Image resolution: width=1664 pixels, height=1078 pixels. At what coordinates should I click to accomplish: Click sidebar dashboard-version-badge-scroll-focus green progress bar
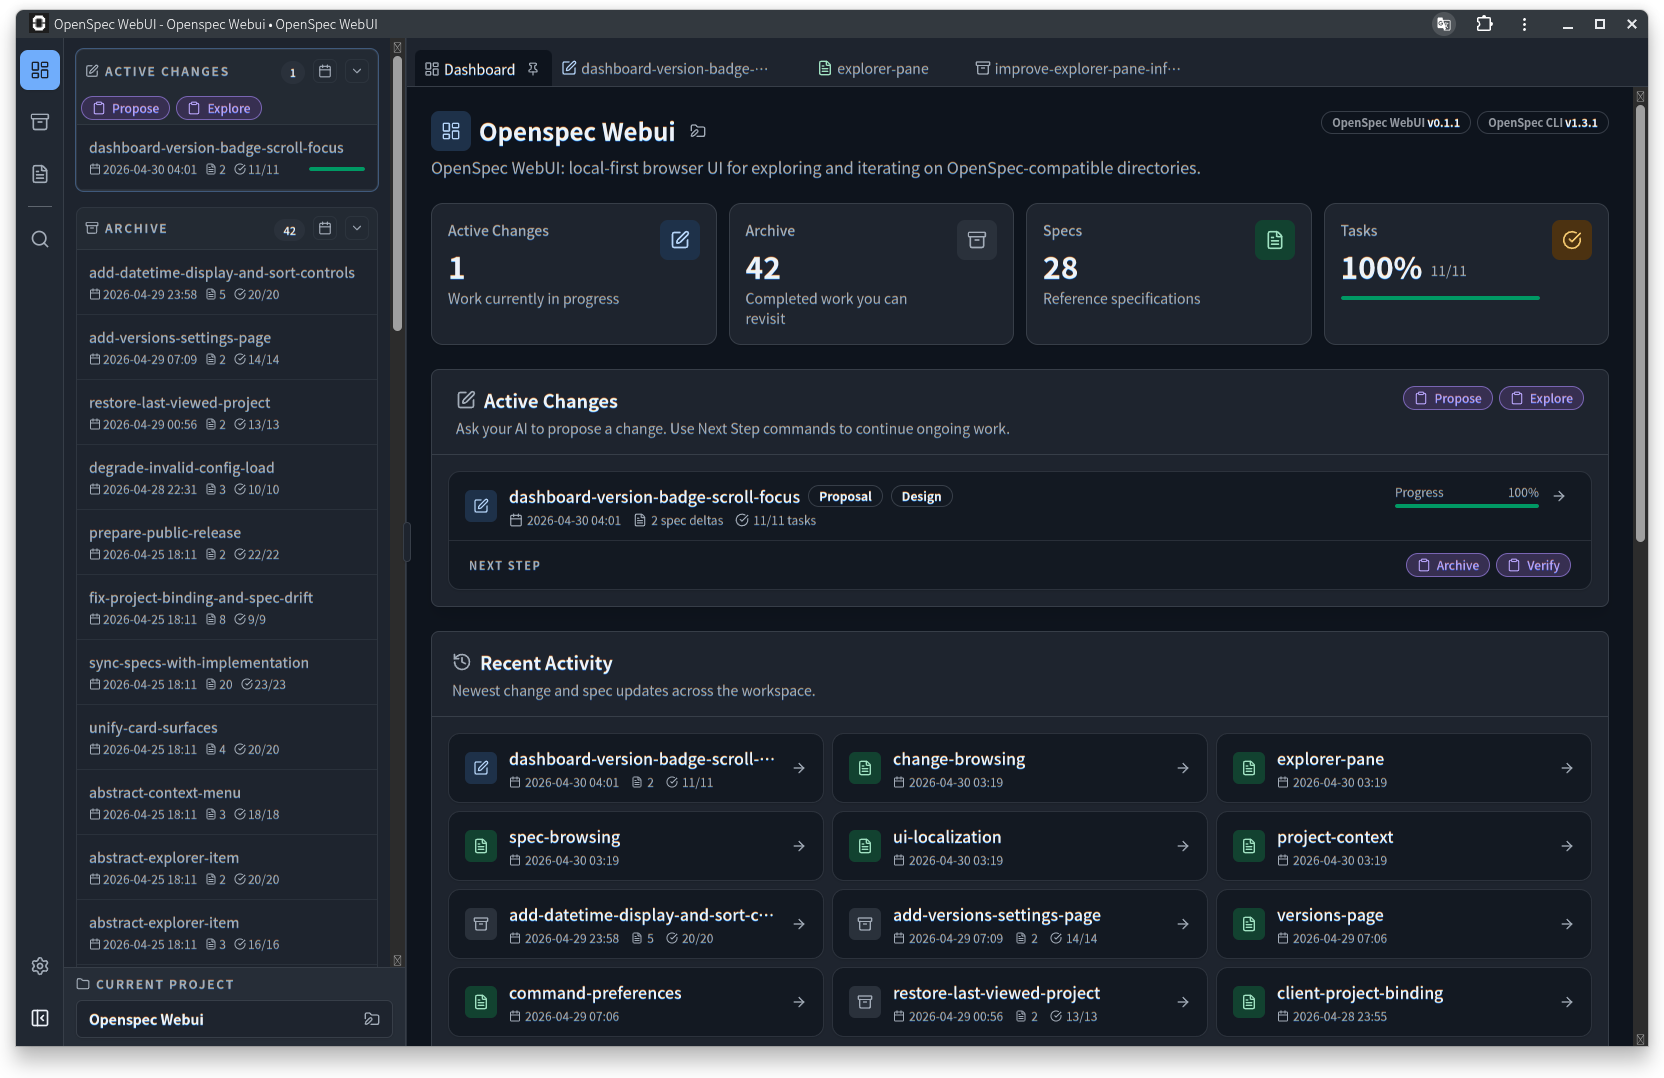pyautogui.click(x=337, y=169)
